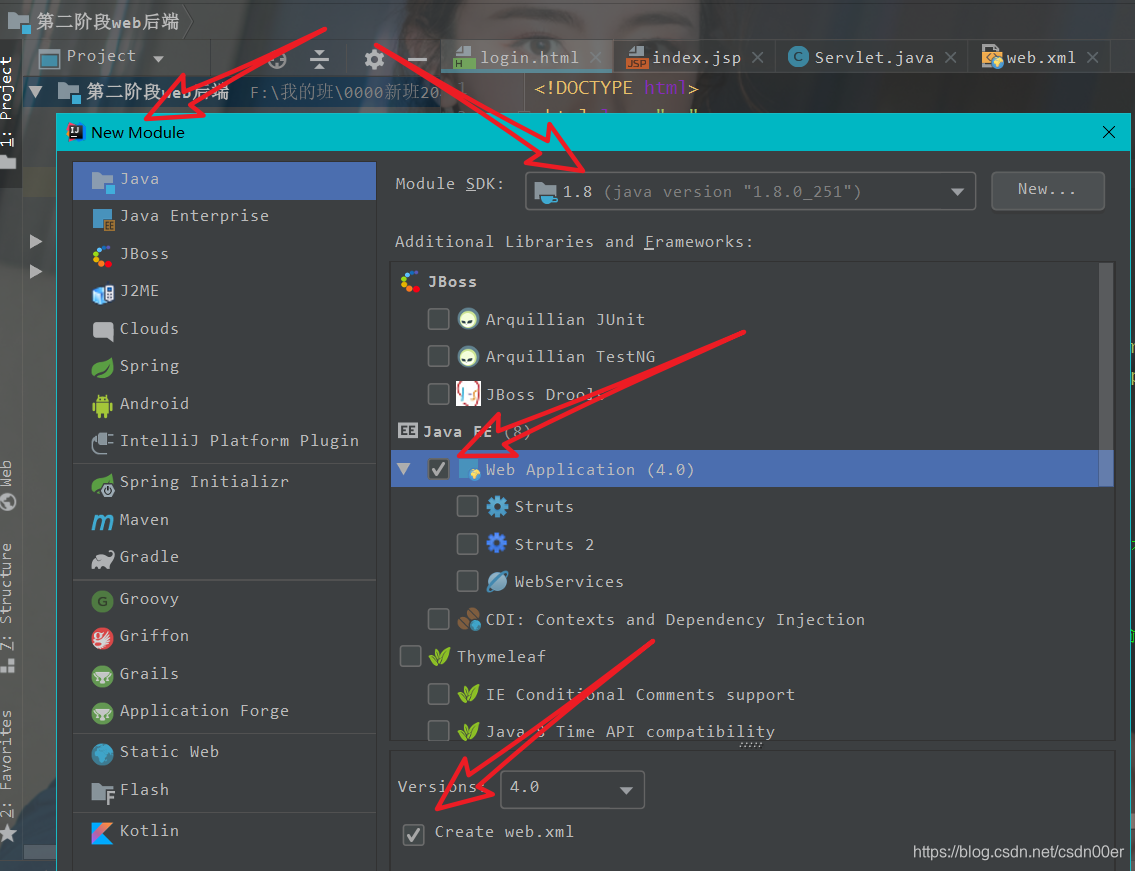Switch to web.xml editor tab

coord(1040,57)
